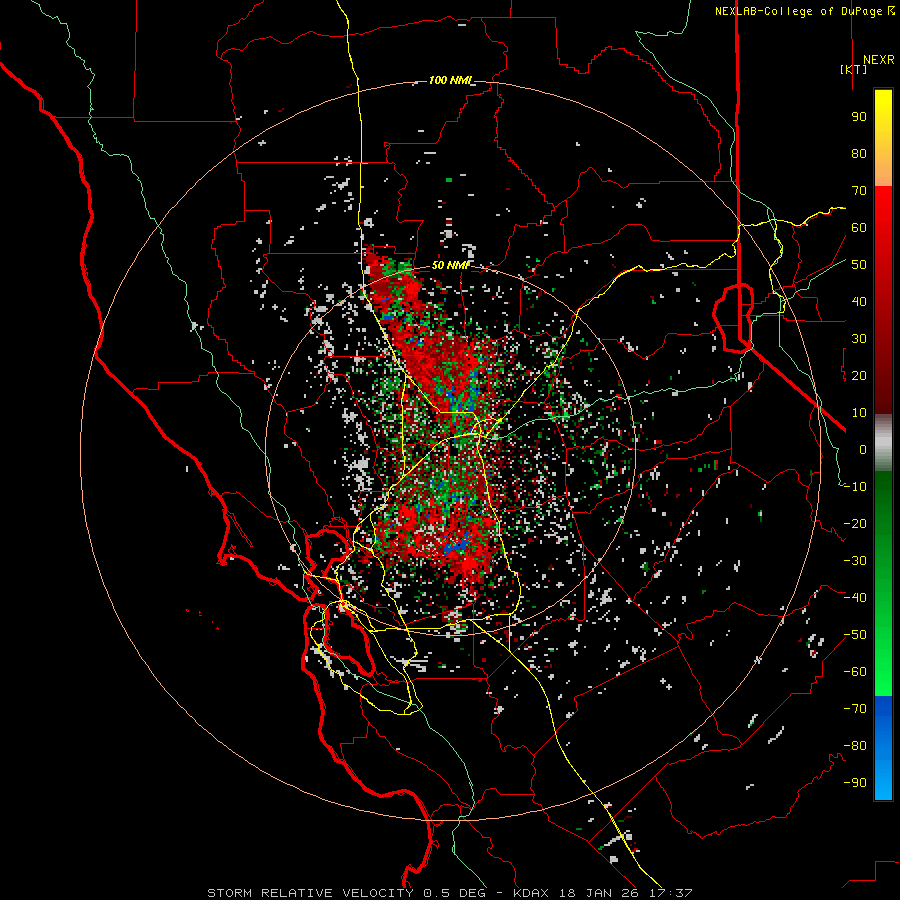
Task: Click the 50 NMI range ring label
Action: tap(451, 265)
